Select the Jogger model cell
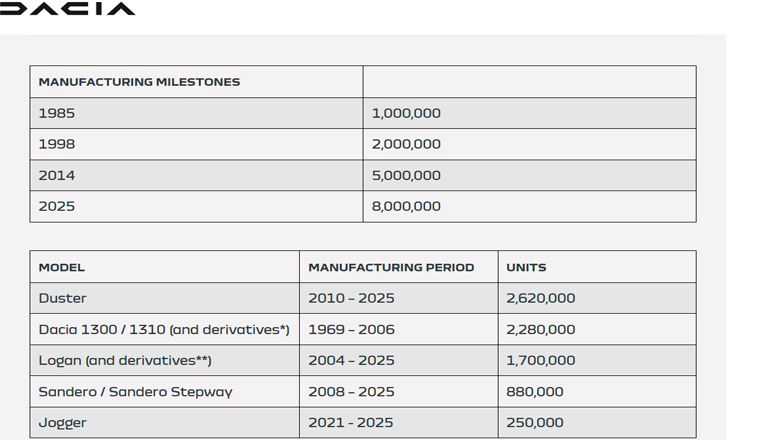Viewport: 782px width, 440px height. [63, 422]
